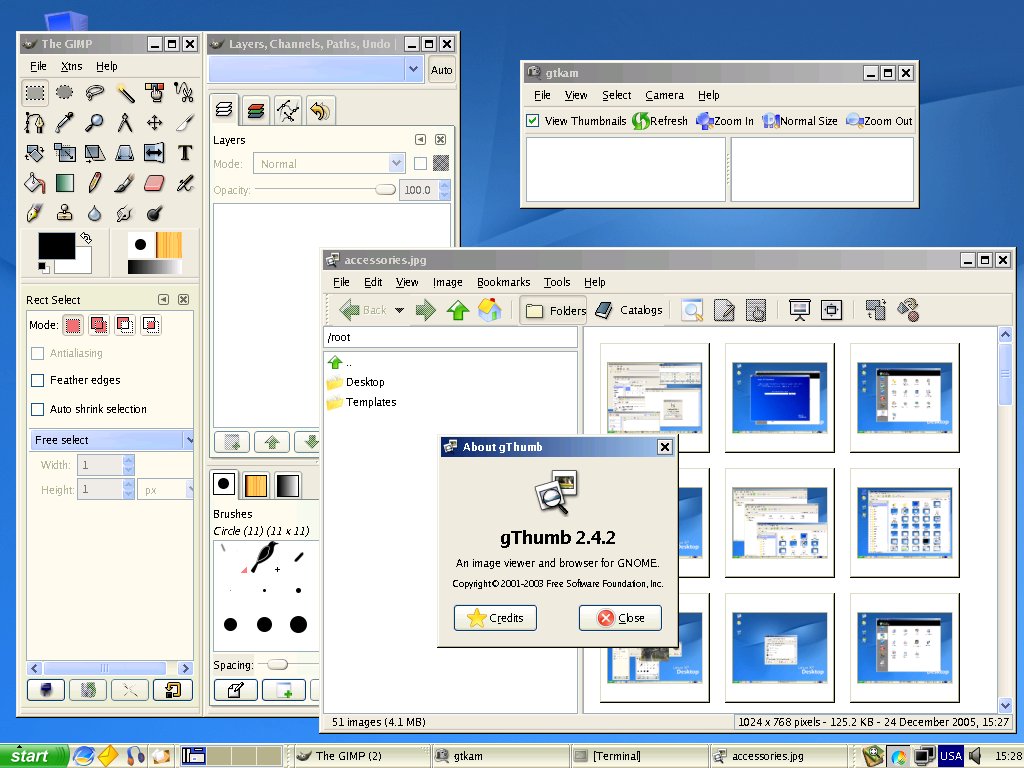Choose Add to selection mode

click(99, 325)
